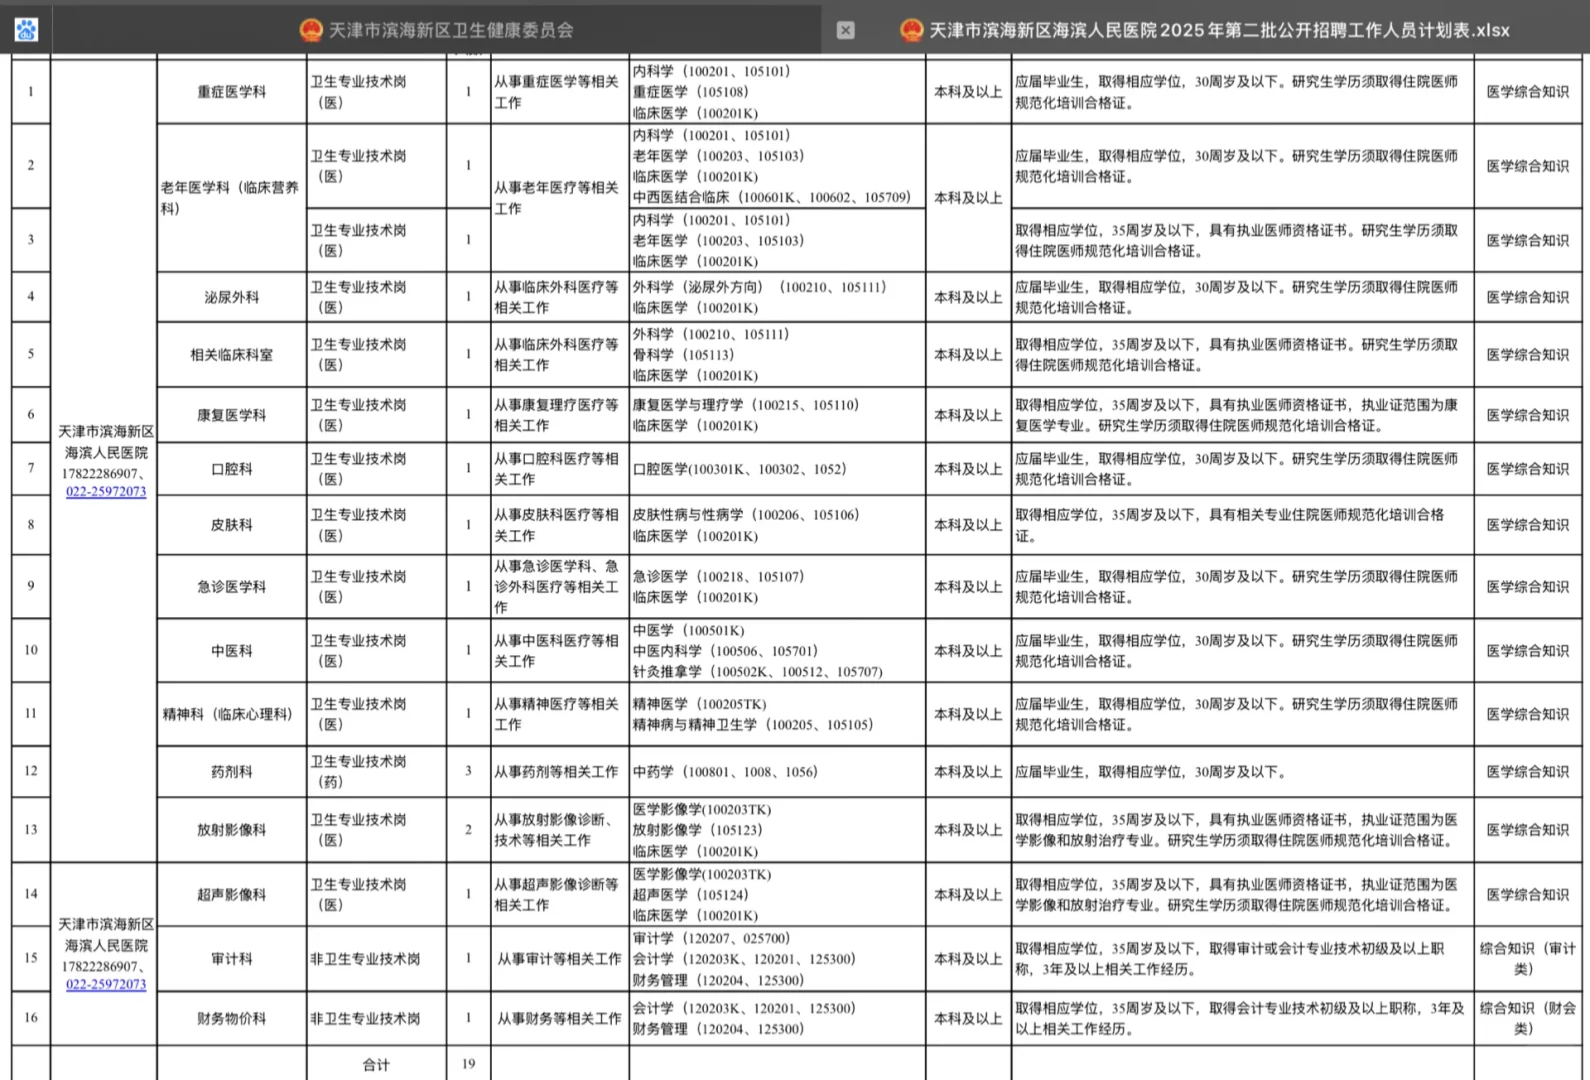Click 医学综合知识 in the 重症医学科 row
Image resolution: width=1590 pixels, height=1080 pixels.
coord(1528,92)
